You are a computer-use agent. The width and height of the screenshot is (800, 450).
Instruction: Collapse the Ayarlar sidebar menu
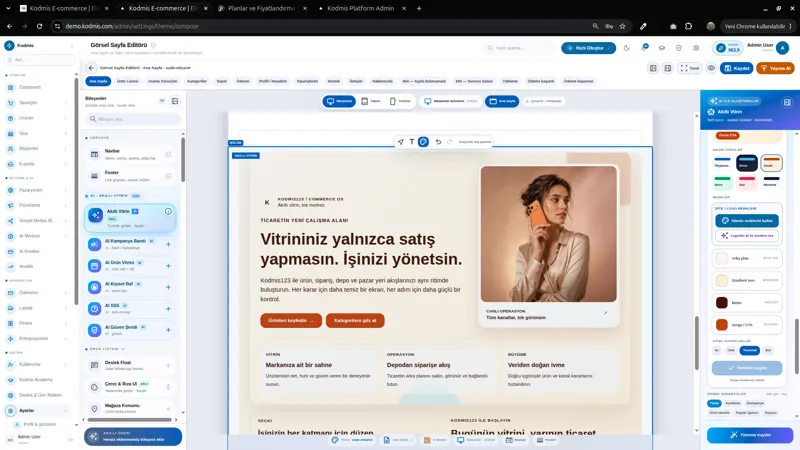[x=38, y=410]
